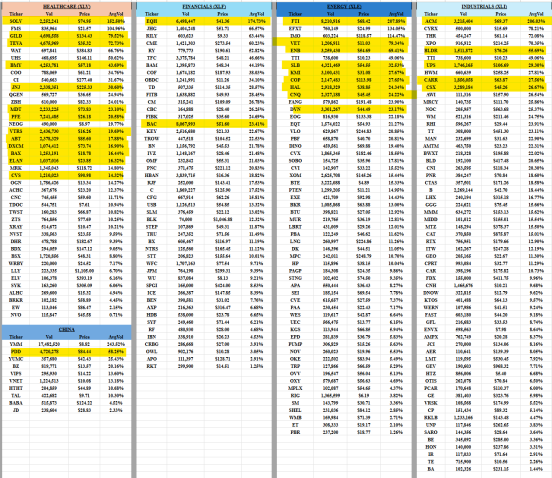Select the highlighted FTI ticker cell

point(295,21)
